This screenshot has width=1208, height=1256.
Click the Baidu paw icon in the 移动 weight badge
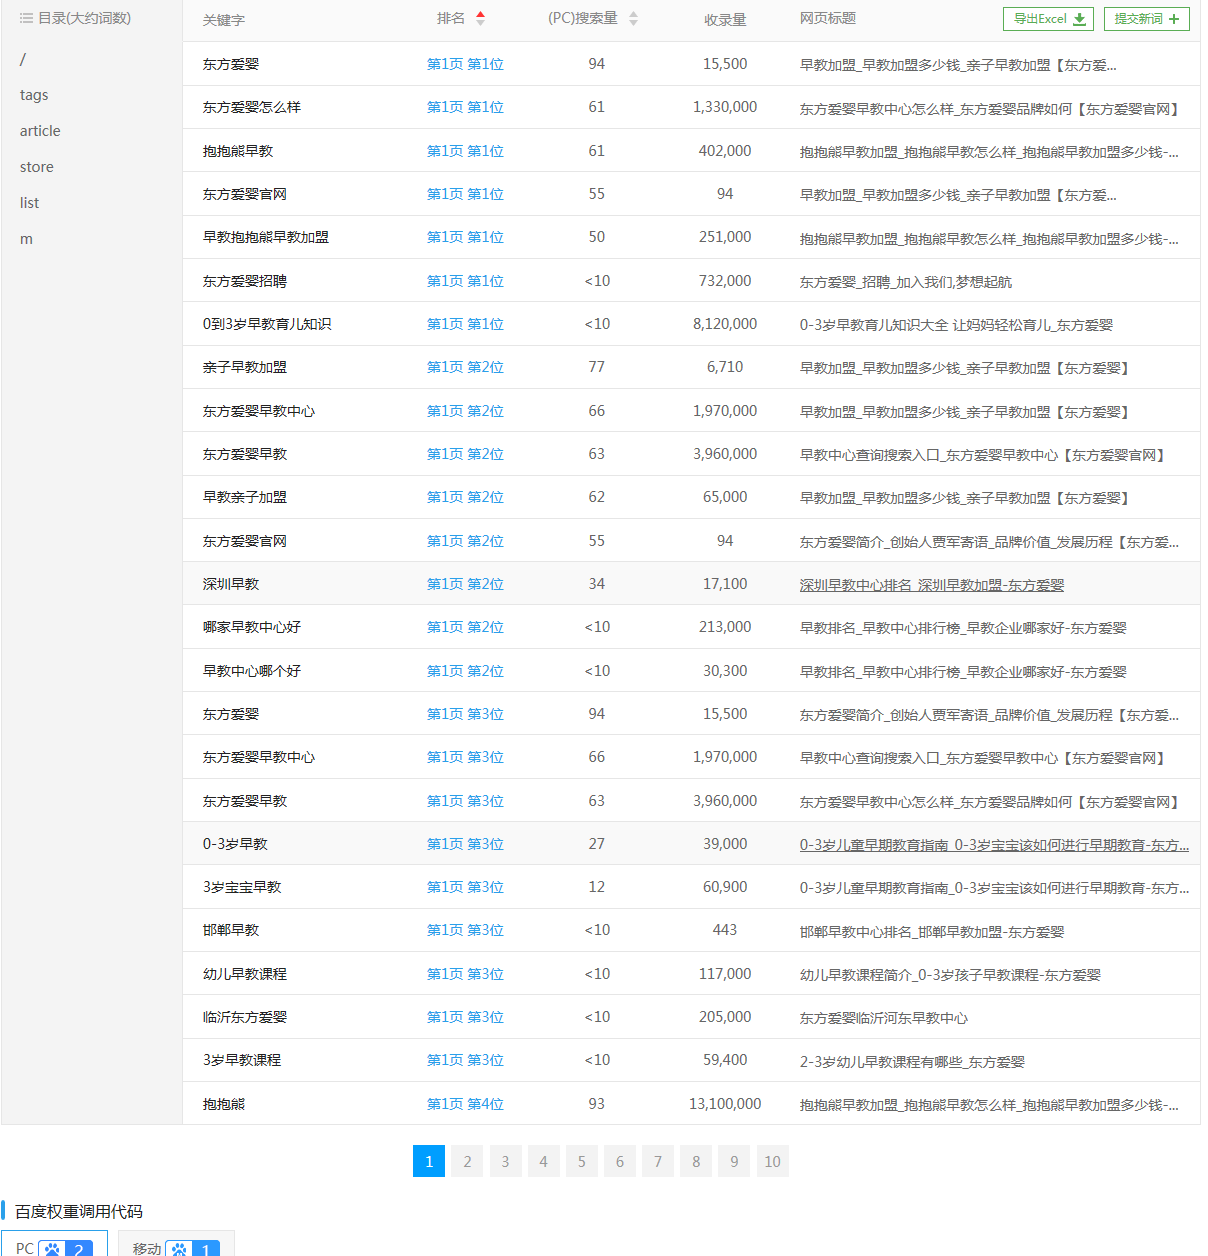(x=180, y=1249)
